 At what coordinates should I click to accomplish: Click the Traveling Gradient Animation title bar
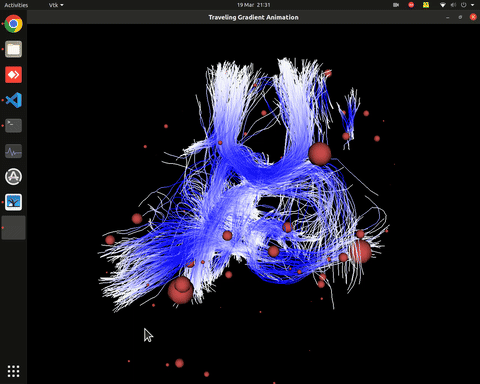[253, 17]
